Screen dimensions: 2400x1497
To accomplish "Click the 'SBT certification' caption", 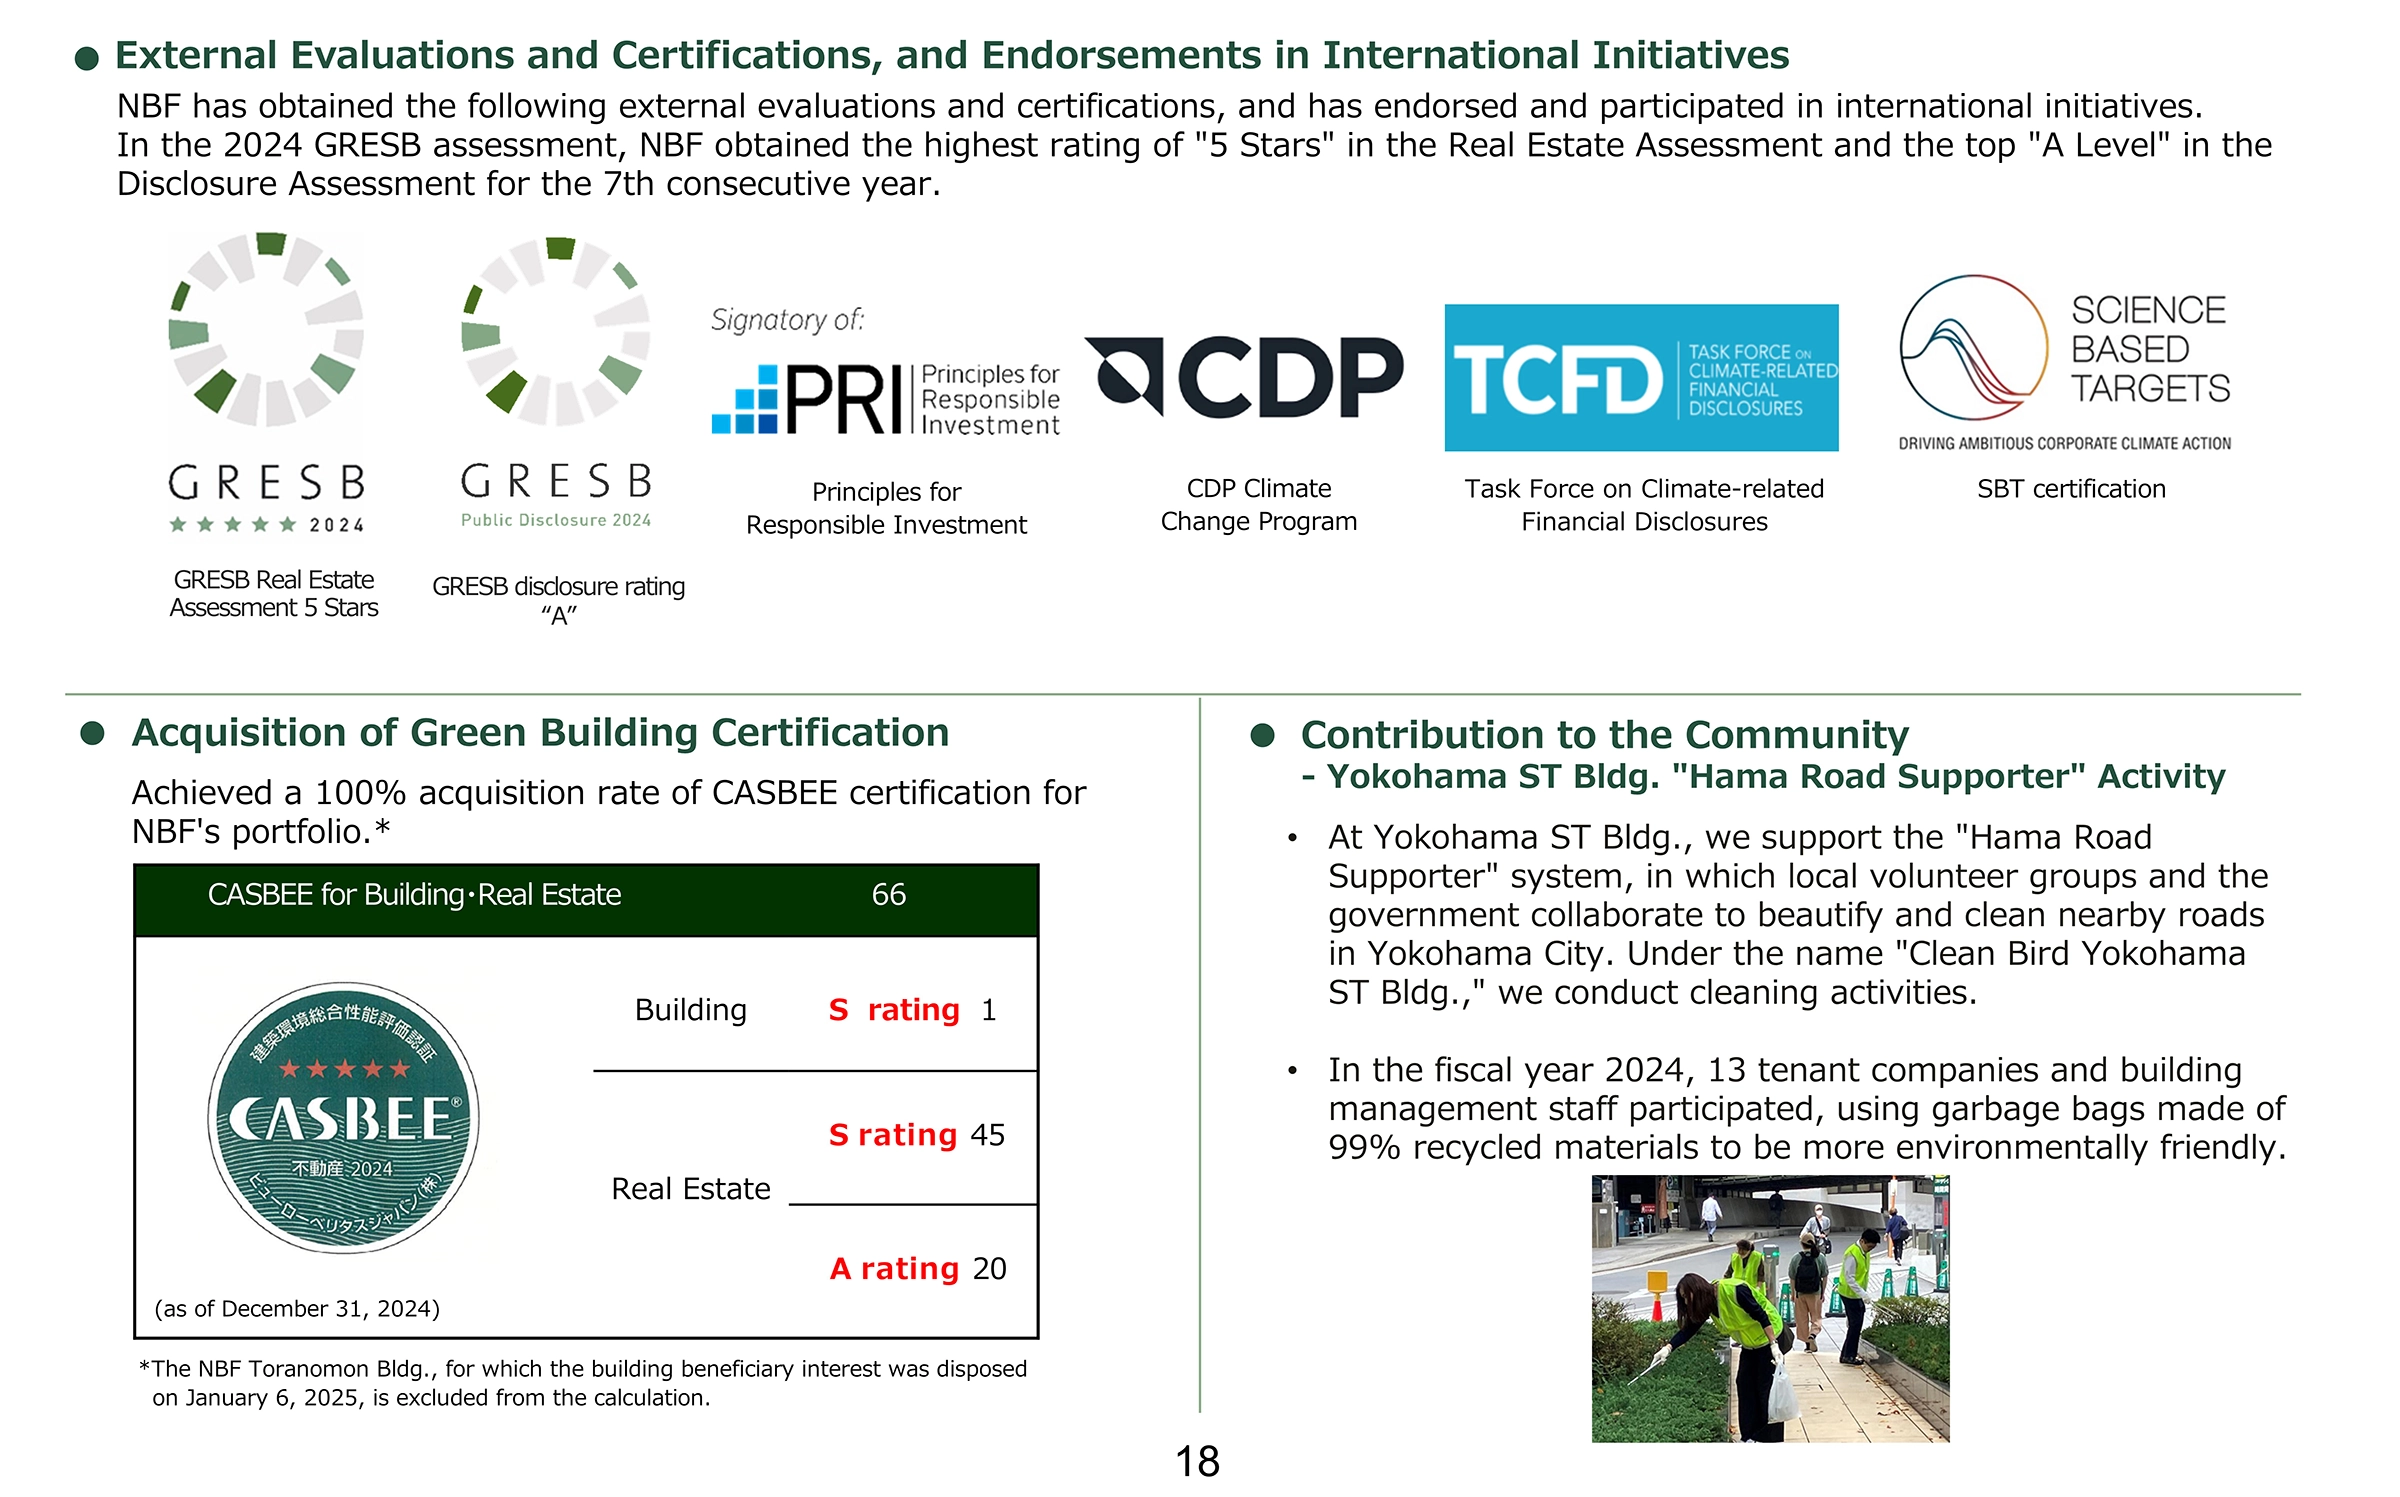I will (x=2071, y=489).
